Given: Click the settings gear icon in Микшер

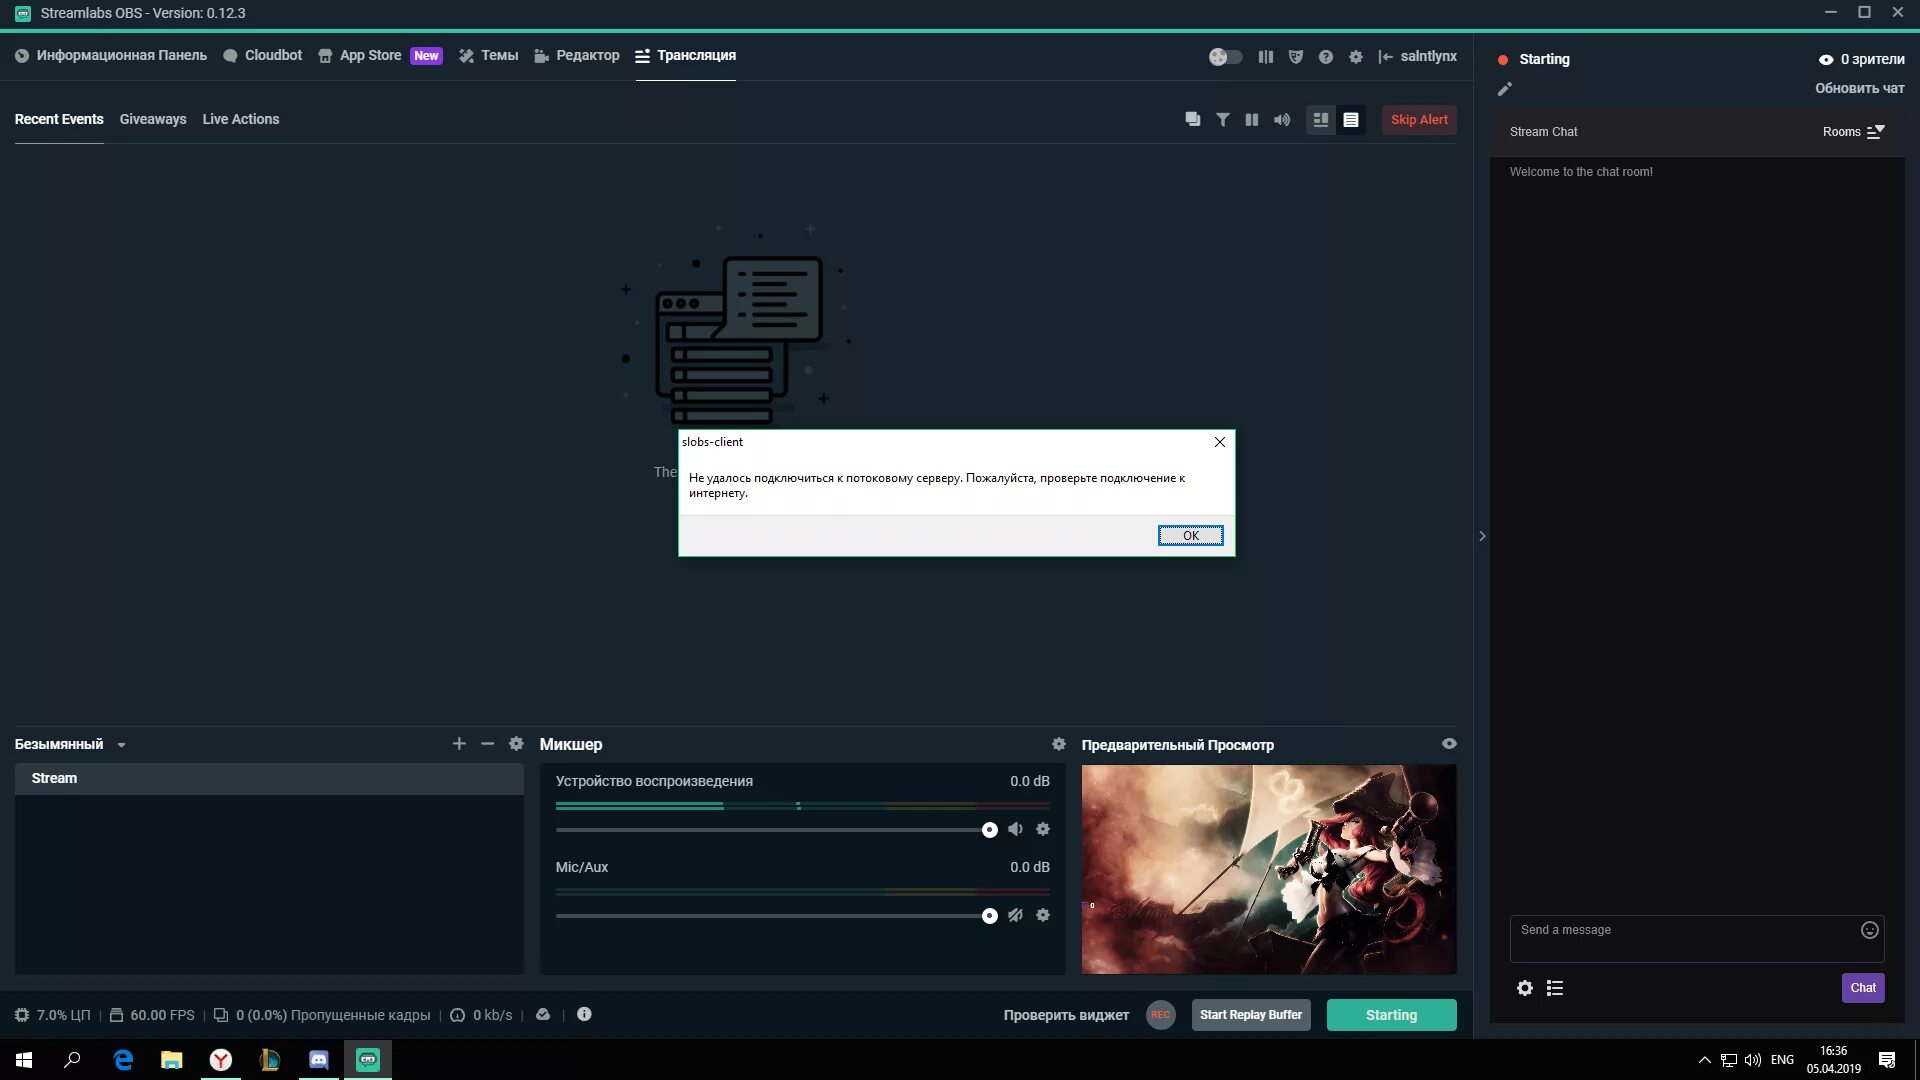Looking at the screenshot, I should (1059, 742).
